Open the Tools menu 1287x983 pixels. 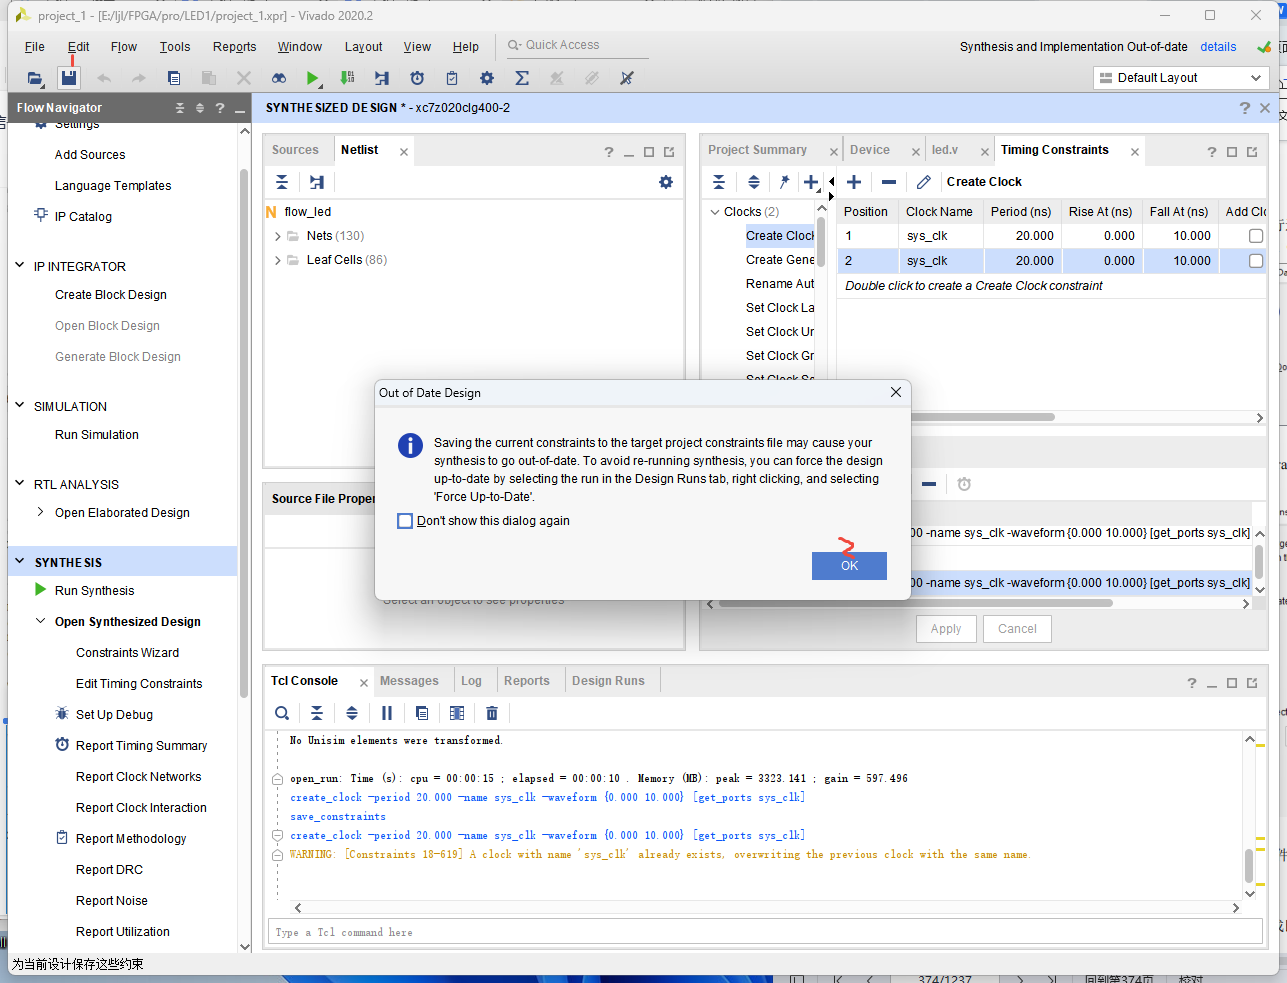pyautogui.click(x=175, y=47)
